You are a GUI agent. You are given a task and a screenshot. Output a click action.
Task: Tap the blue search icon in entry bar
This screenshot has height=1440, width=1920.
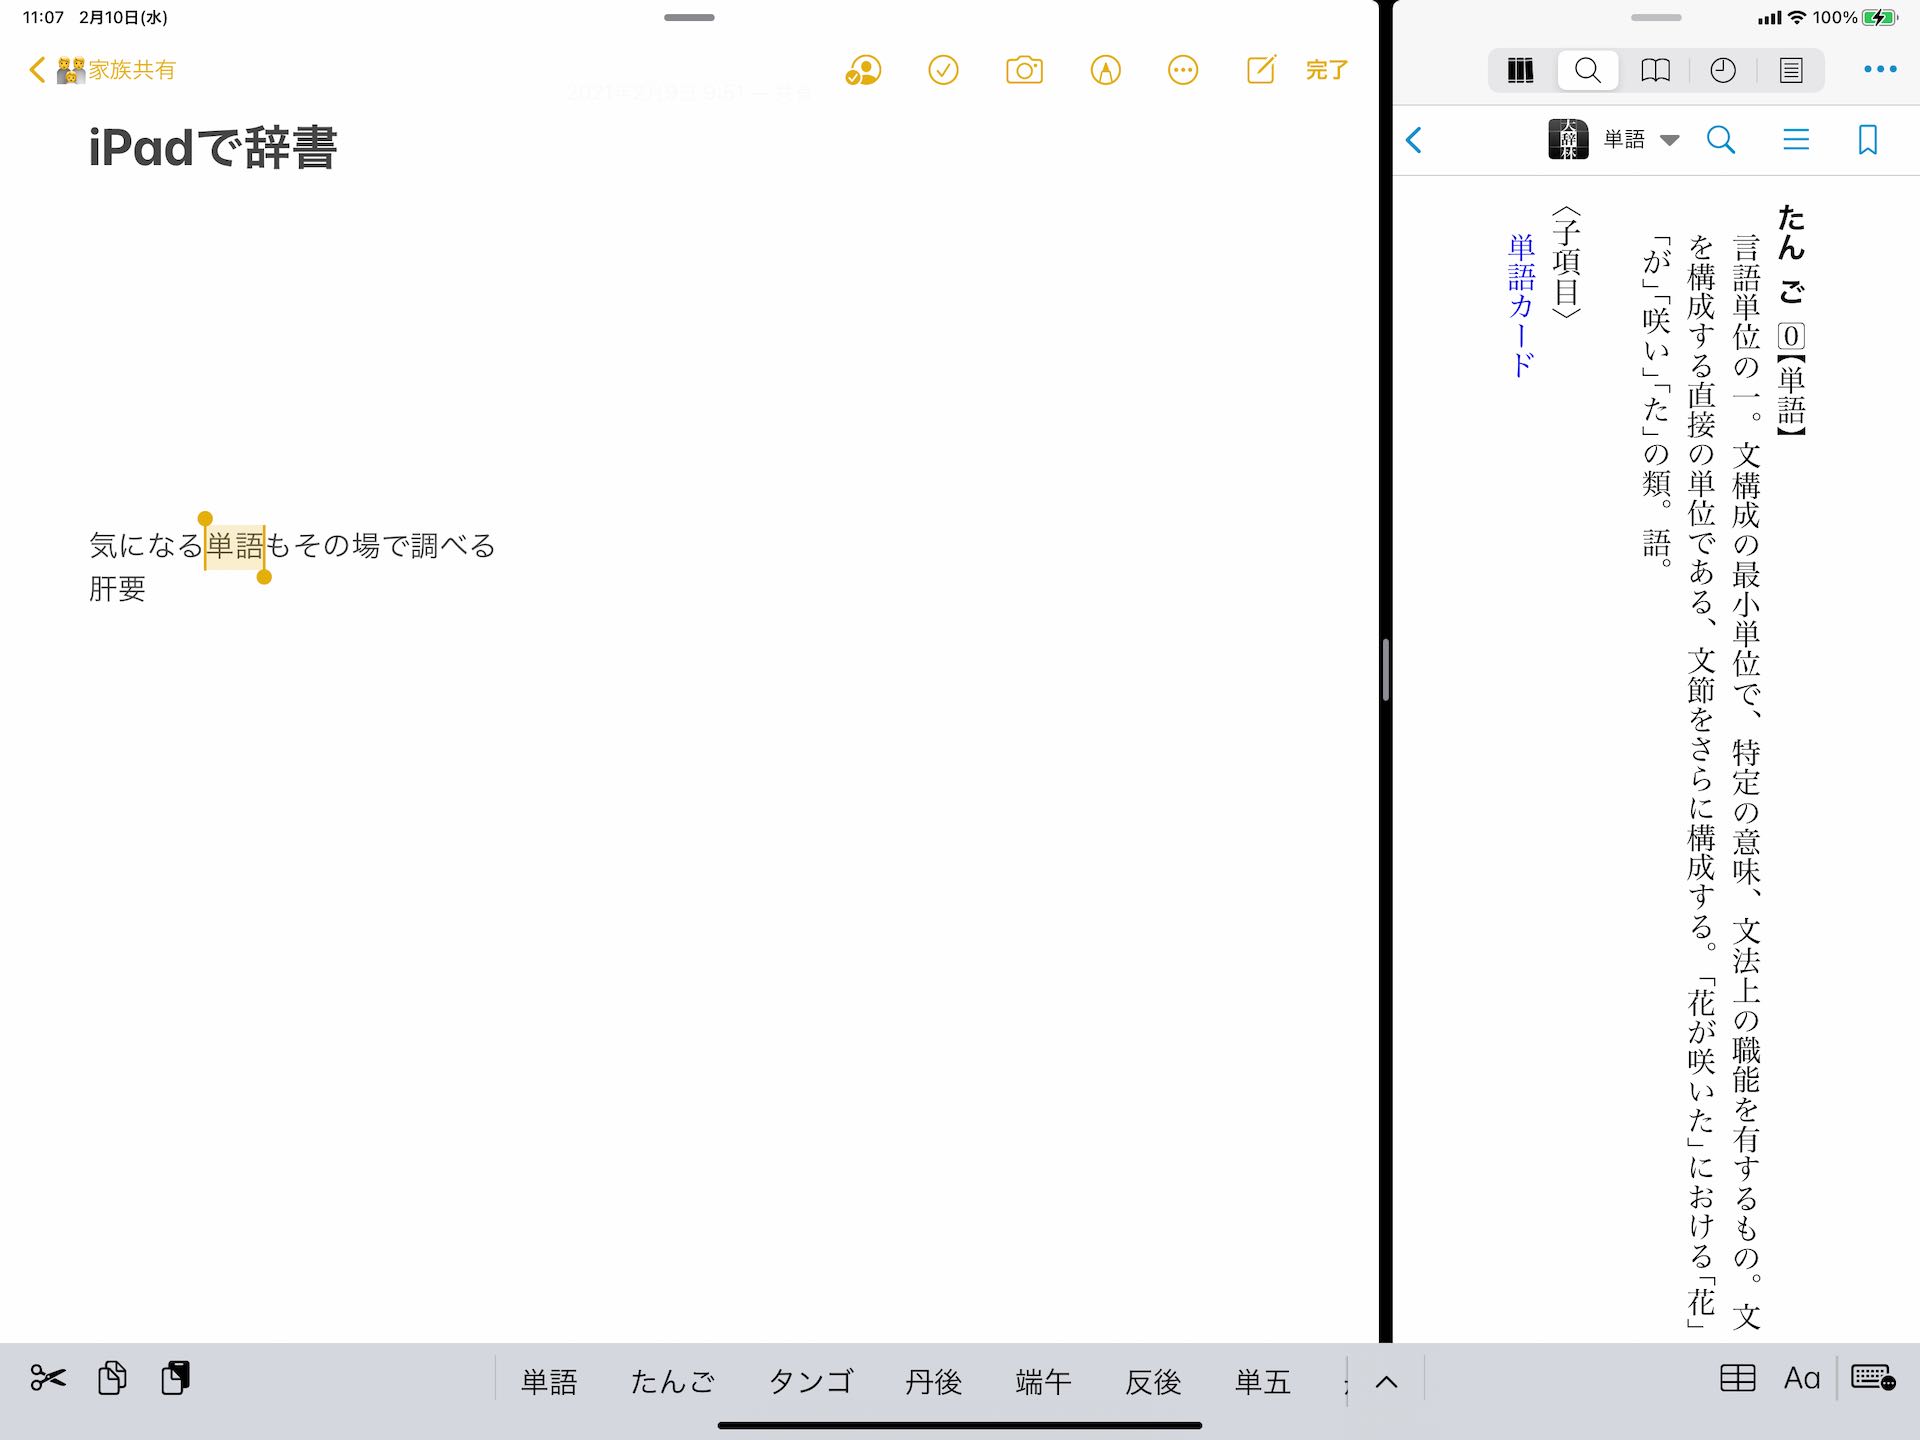click(1721, 140)
